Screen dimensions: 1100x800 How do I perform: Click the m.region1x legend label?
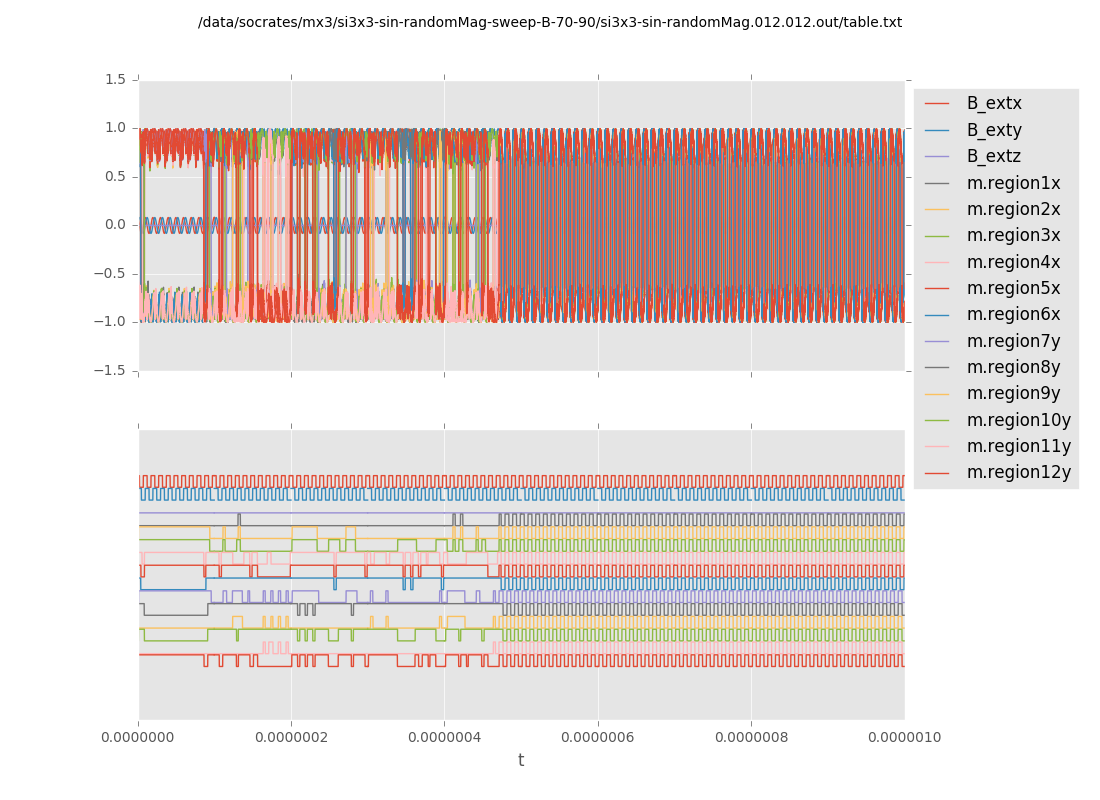tap(1013, 183)
